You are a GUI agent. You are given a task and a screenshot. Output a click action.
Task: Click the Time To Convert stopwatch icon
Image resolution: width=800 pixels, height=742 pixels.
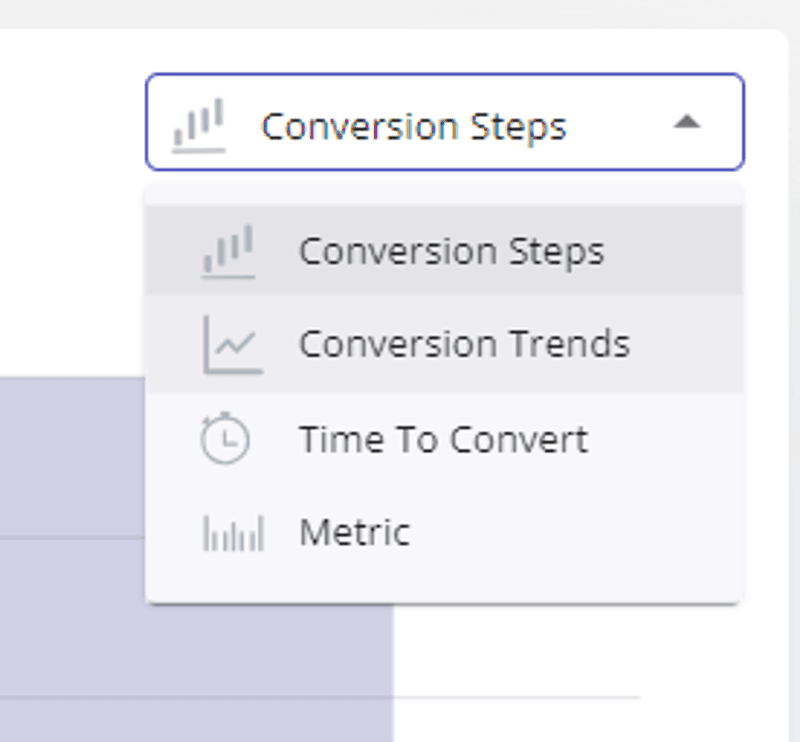pos(225,439)
